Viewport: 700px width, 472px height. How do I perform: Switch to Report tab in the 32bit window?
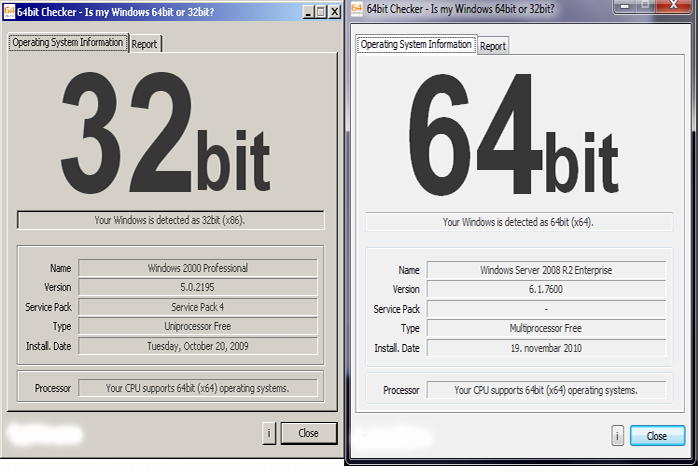coord(144,44)
